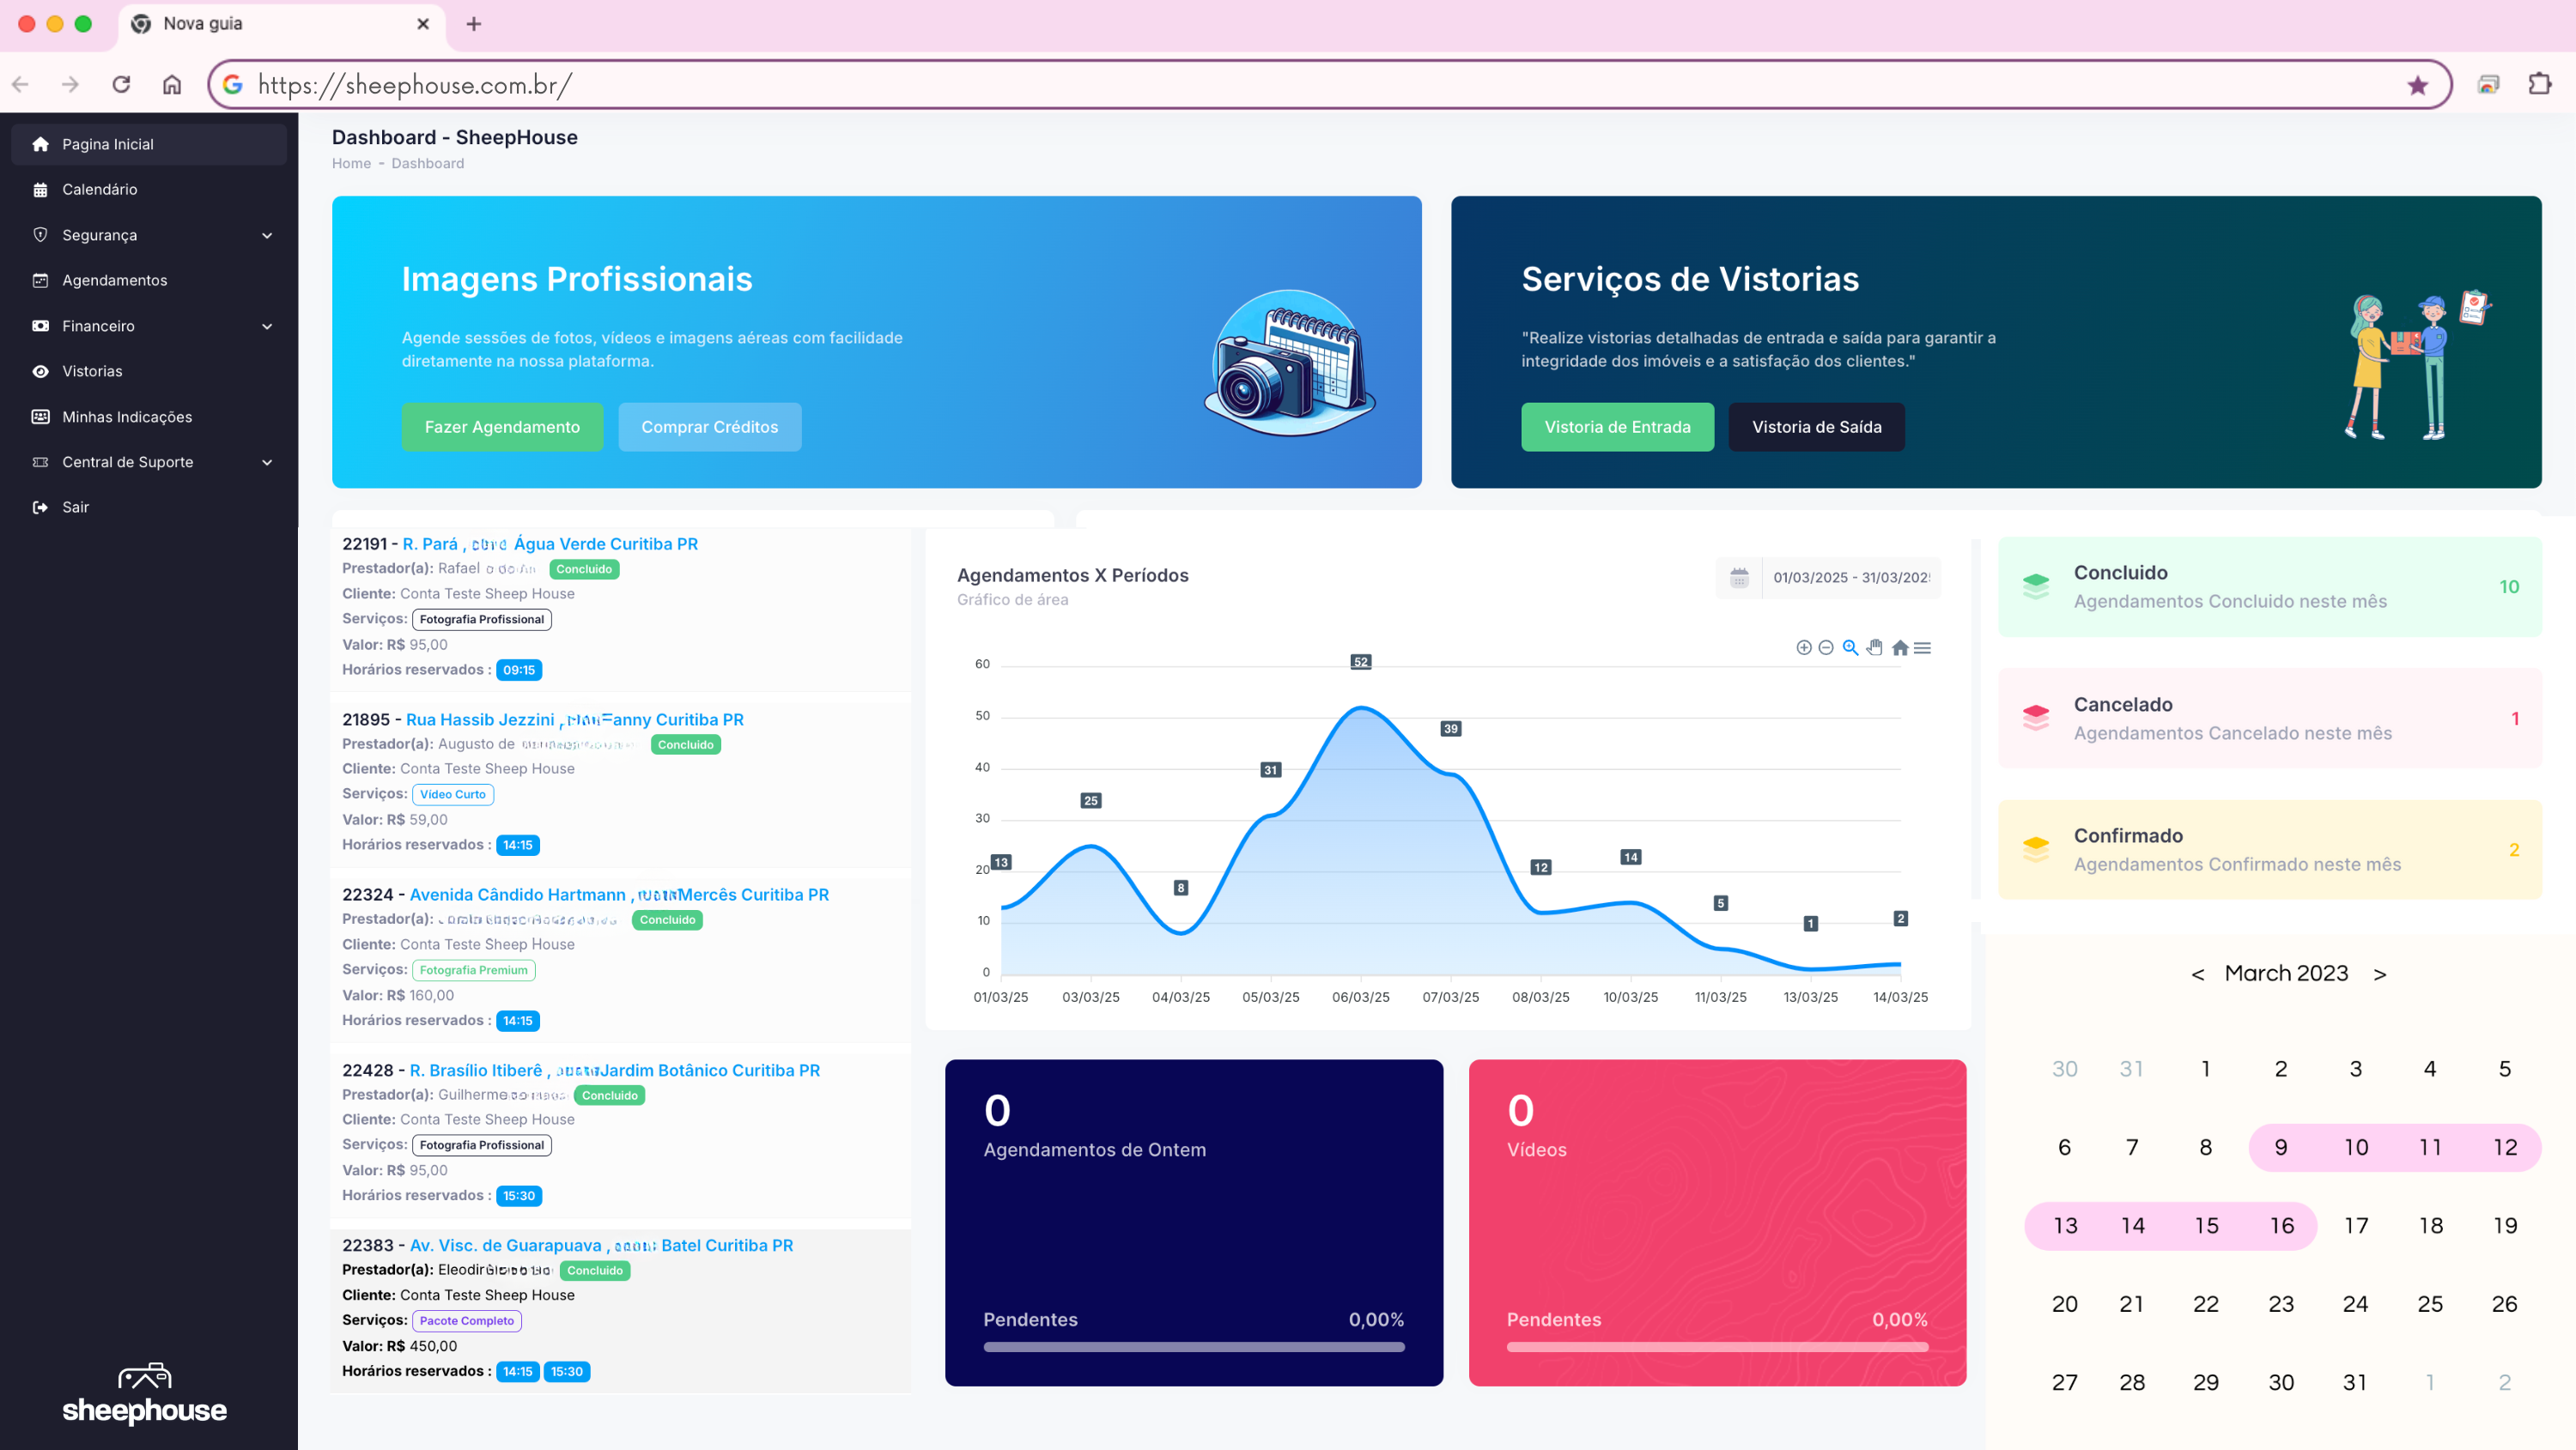Viewport: 2576px width, 1450px height.
Task: Open the chart hamburger menu
Action: [1922, 648]
